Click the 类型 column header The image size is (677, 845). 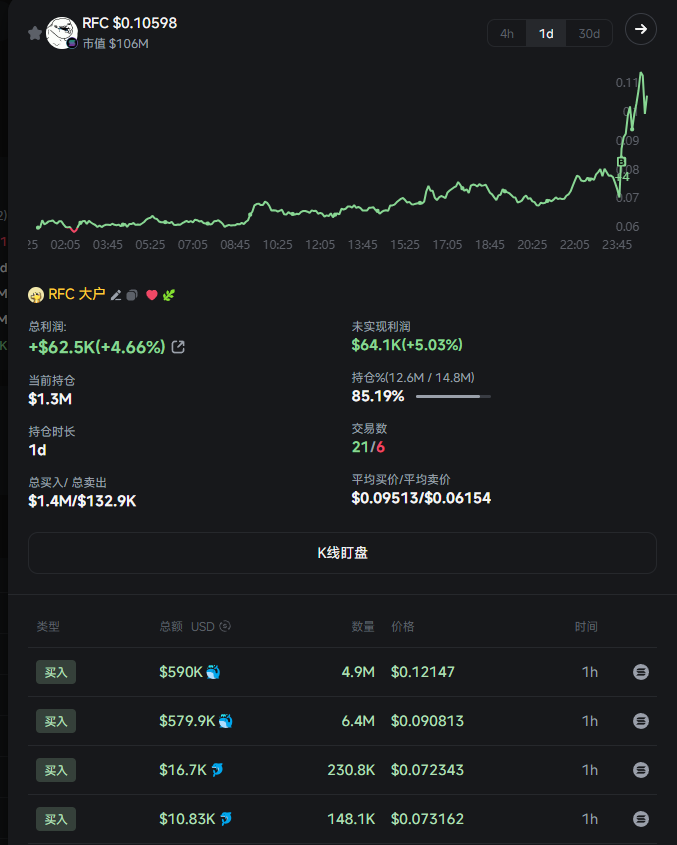pos(48,626)
